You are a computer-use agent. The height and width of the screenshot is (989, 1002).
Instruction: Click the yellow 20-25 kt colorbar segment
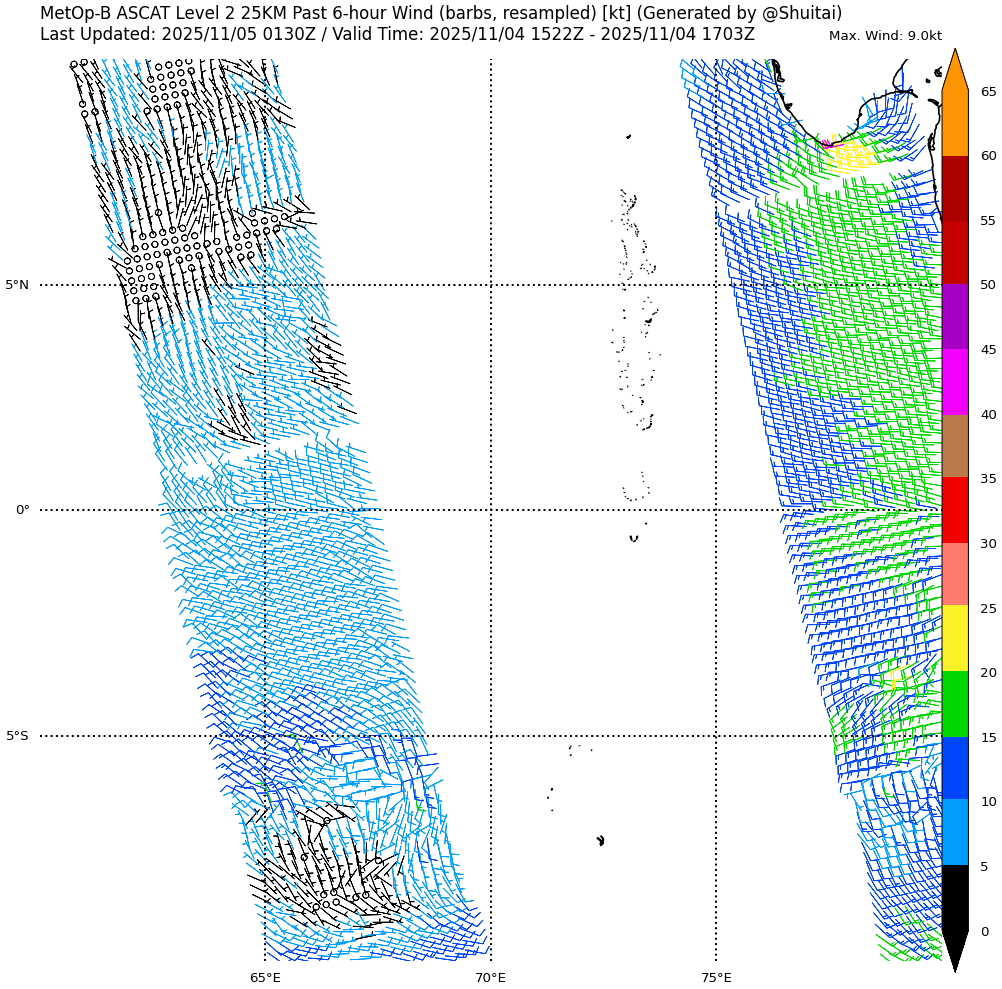[x=954, y=638]
